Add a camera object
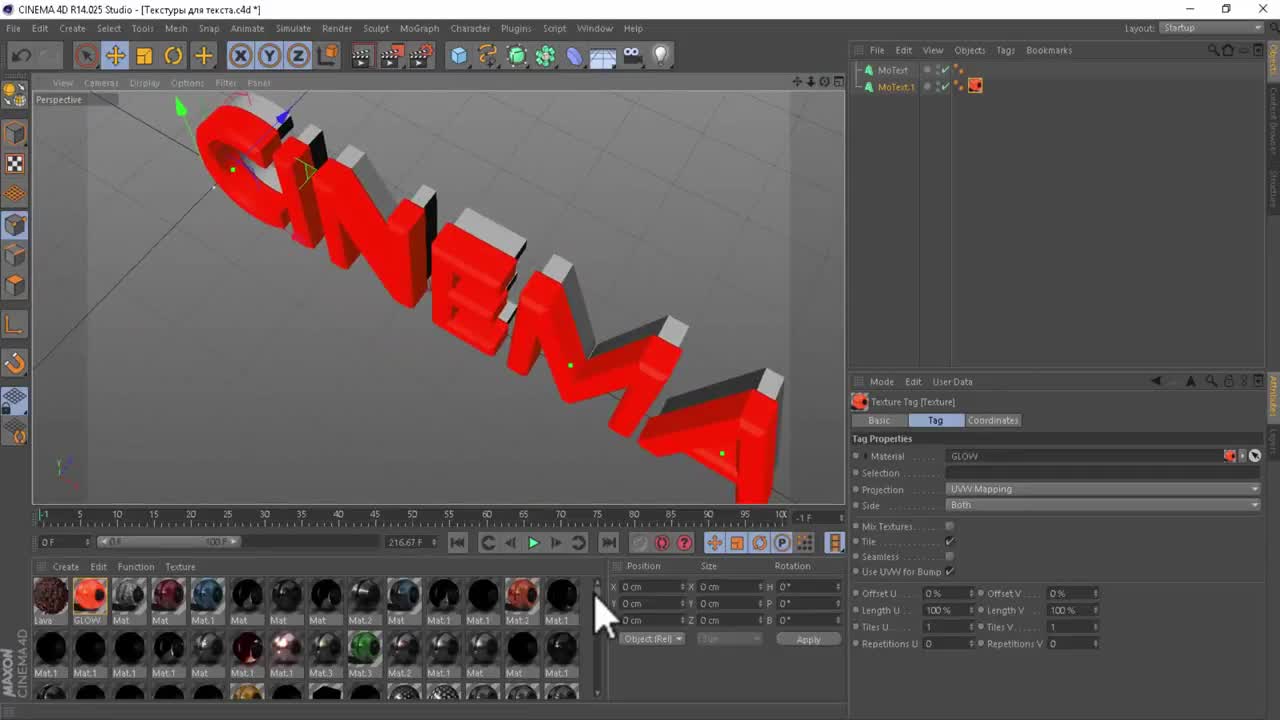 [632, 56]
